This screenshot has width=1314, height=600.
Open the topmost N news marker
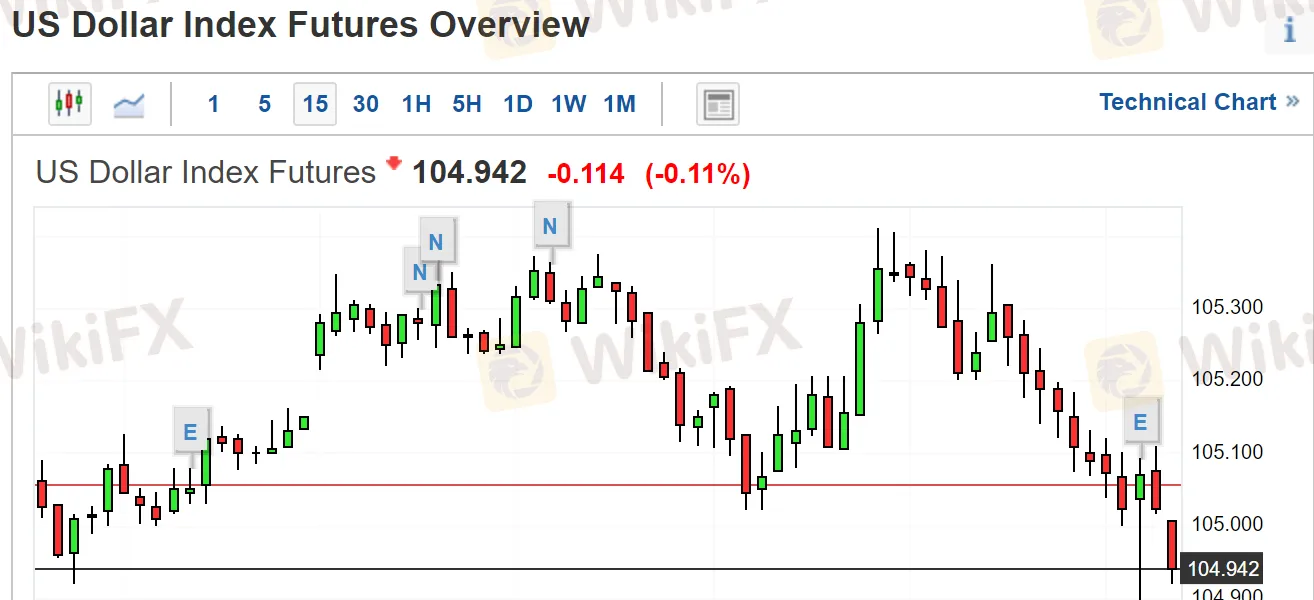[549, 226]
